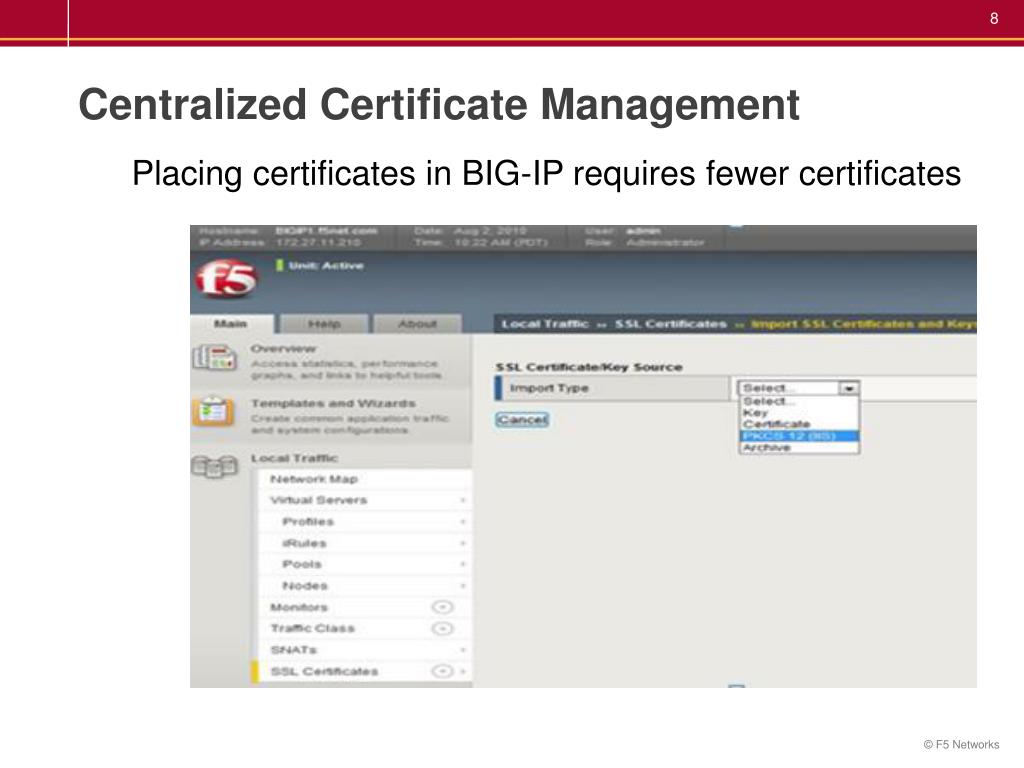Open Network Map menu entry

coord(314,479)
